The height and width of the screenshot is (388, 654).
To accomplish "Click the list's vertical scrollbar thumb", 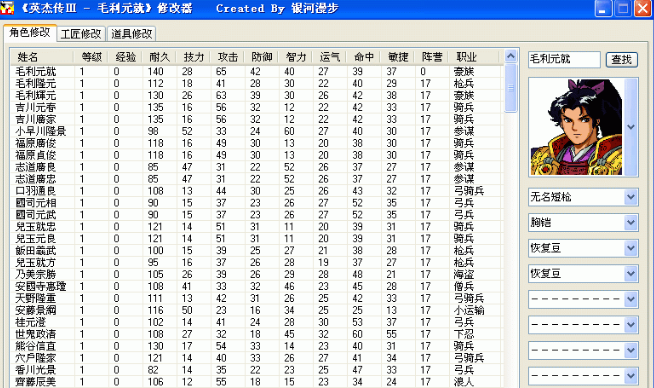I will click(511, 88).
